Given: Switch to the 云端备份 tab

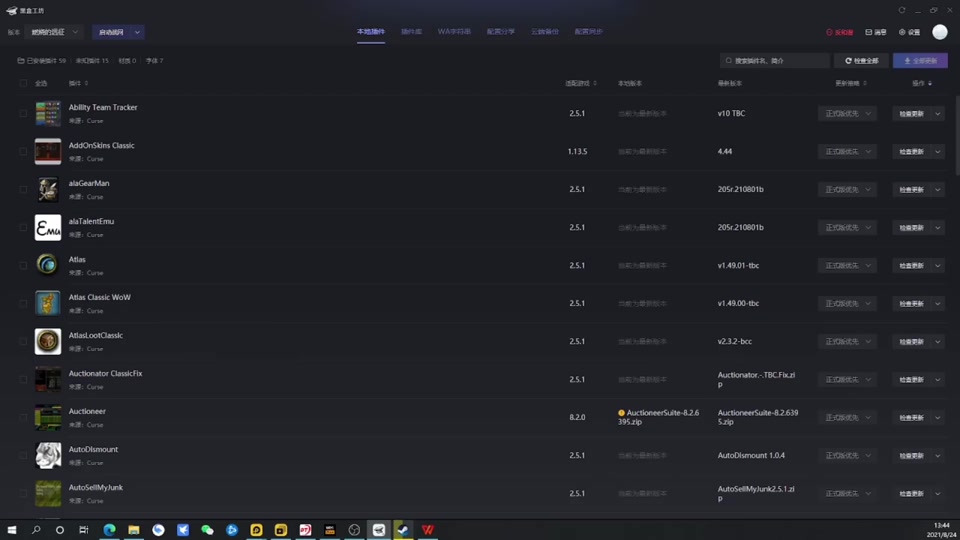Looking at the screenshot, I should click(545, 32).
